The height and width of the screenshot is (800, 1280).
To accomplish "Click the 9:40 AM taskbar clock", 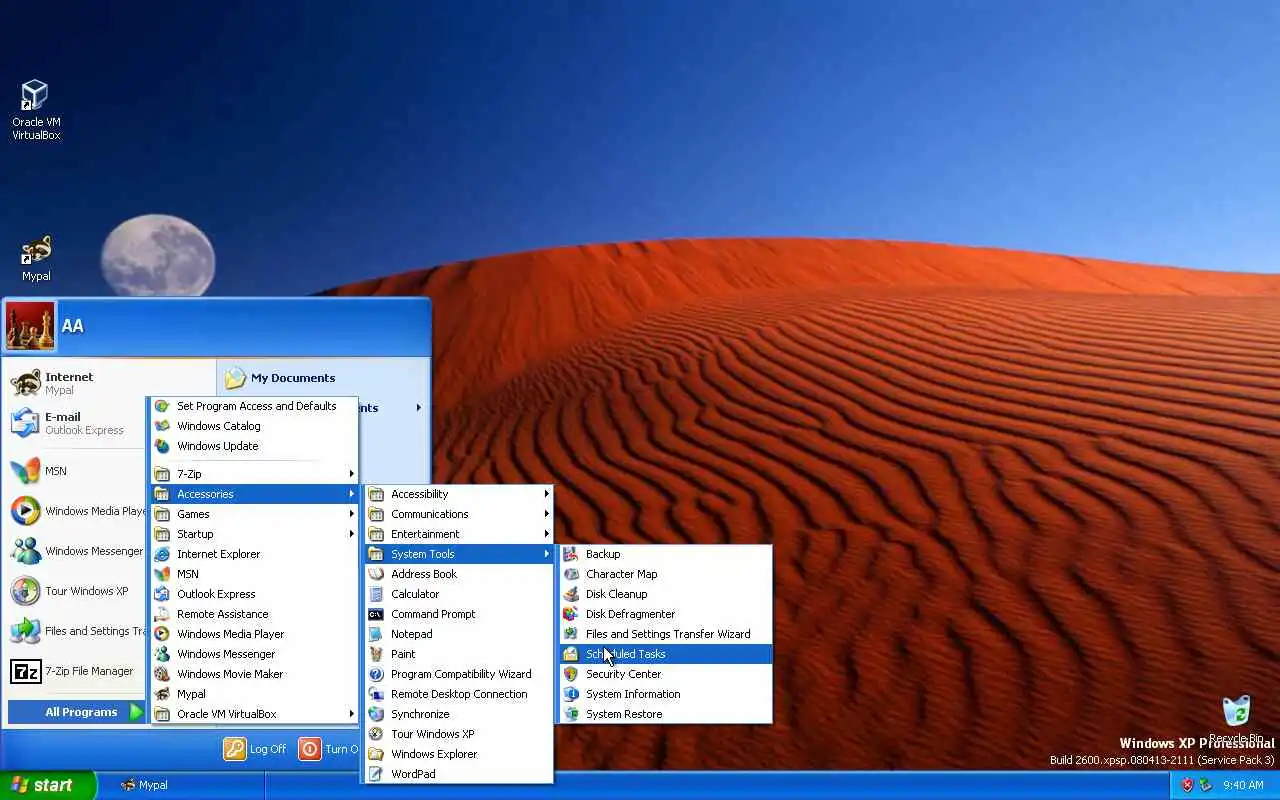I will pos(1243,786).
